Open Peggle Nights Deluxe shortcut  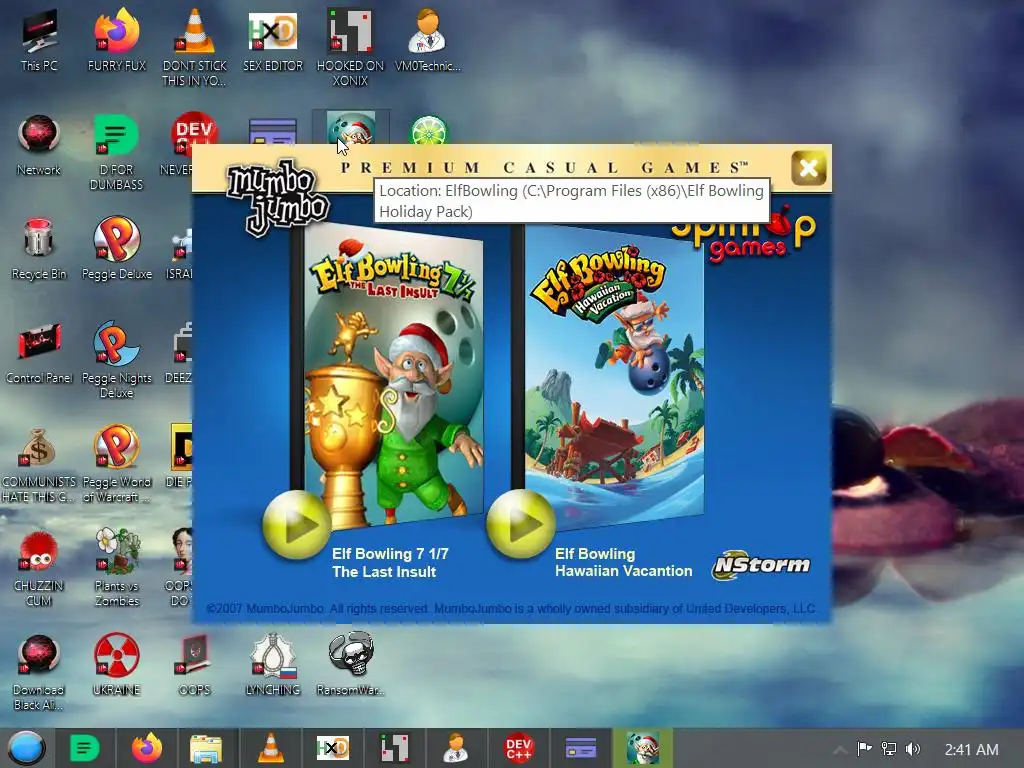(x=117, y=360)
